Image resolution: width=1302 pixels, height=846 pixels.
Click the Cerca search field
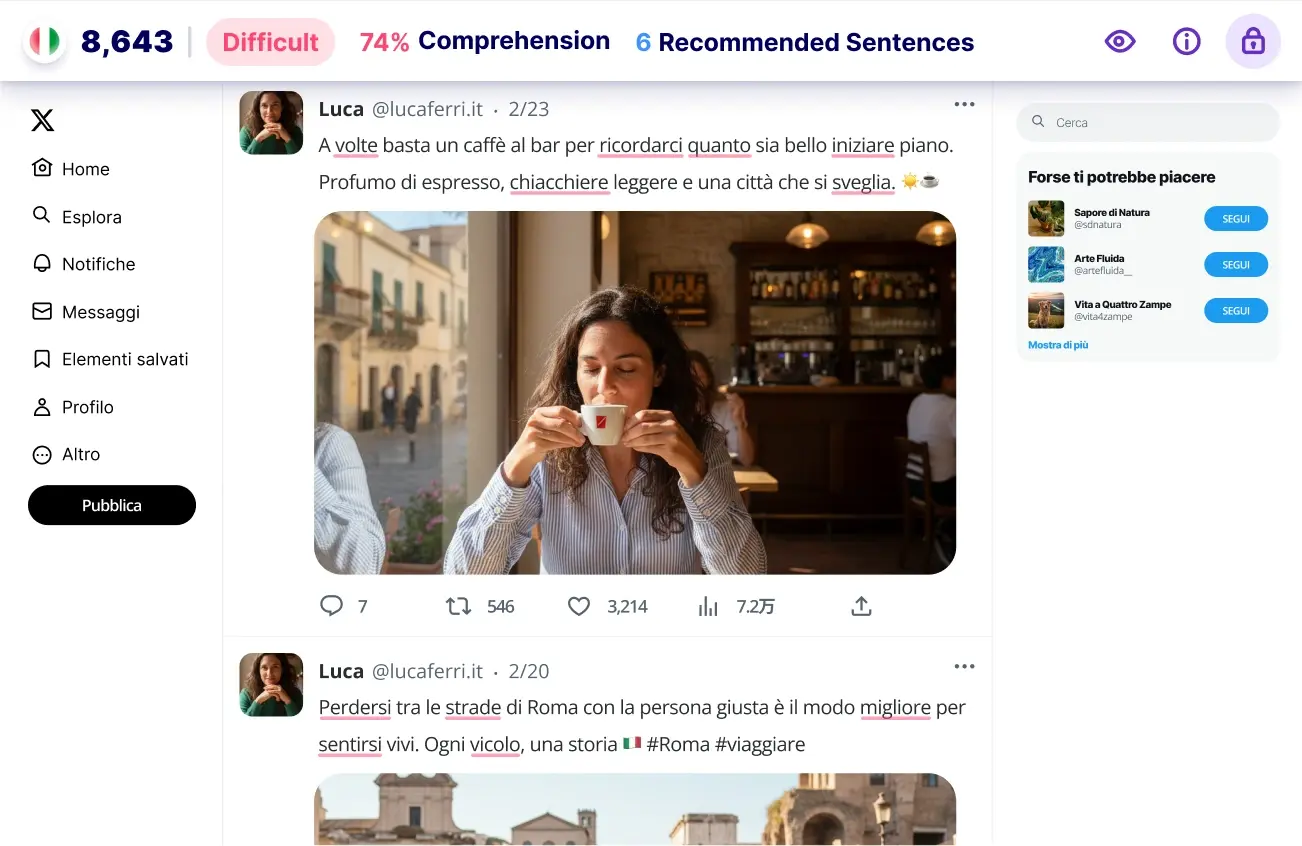coord(1148,122)
